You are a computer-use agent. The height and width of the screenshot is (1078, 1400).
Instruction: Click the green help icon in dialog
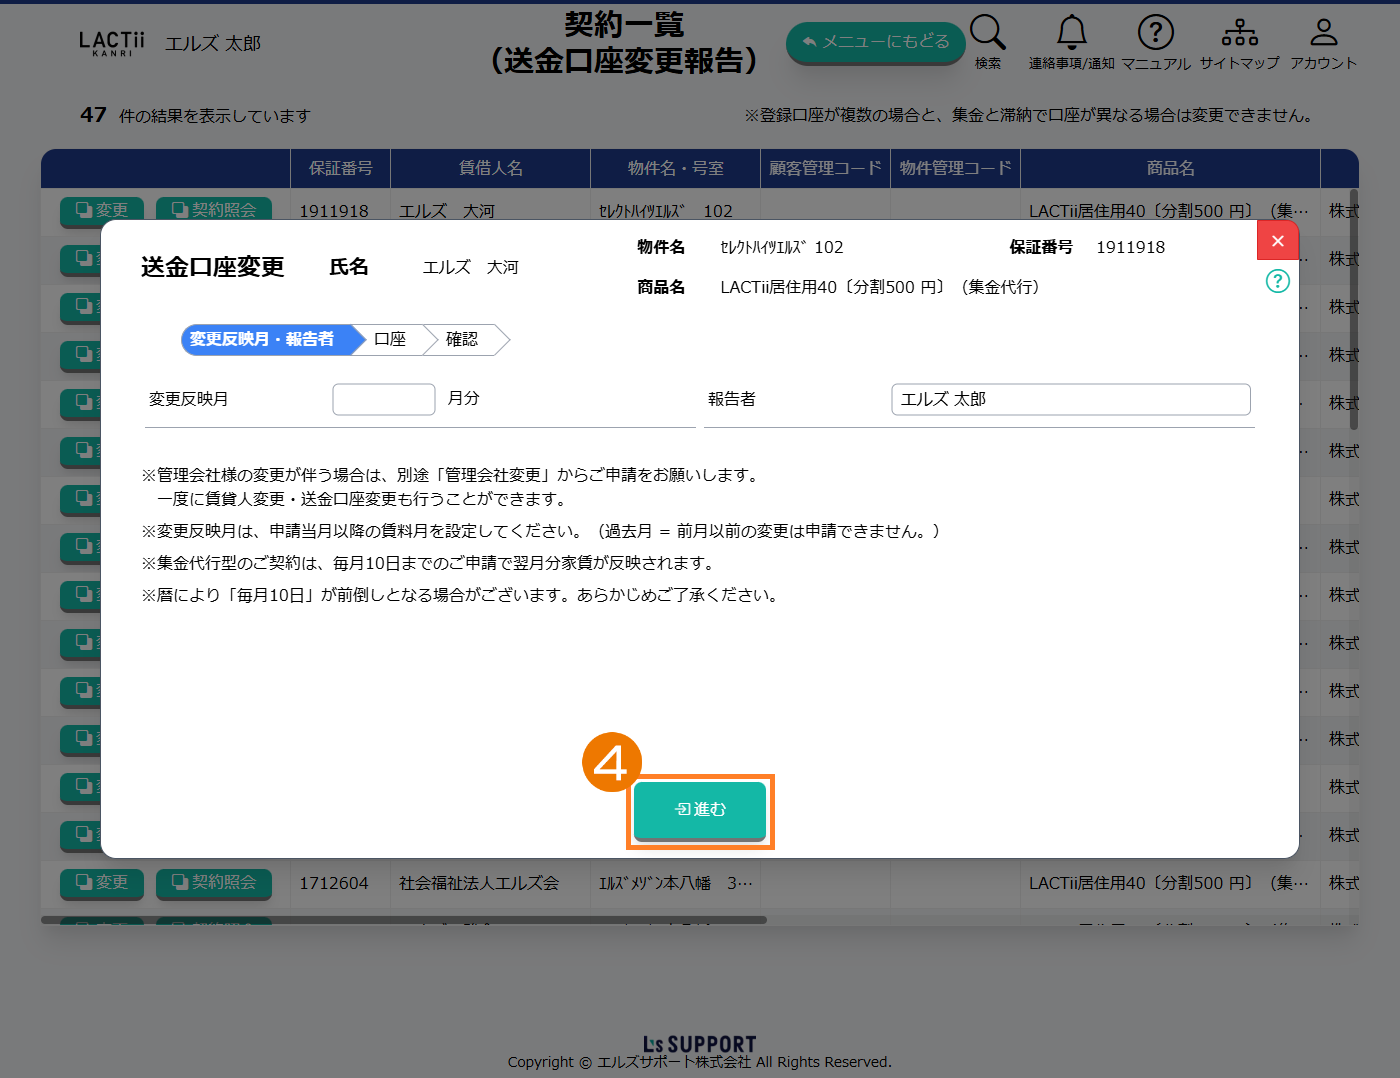[x=1277, y=281]
